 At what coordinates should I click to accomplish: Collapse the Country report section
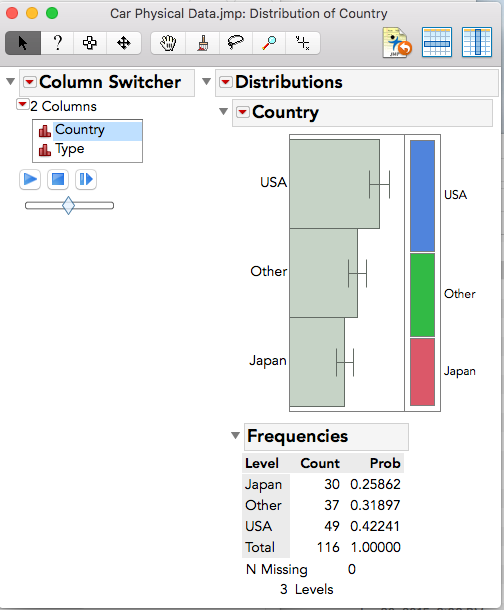(223, 112)
